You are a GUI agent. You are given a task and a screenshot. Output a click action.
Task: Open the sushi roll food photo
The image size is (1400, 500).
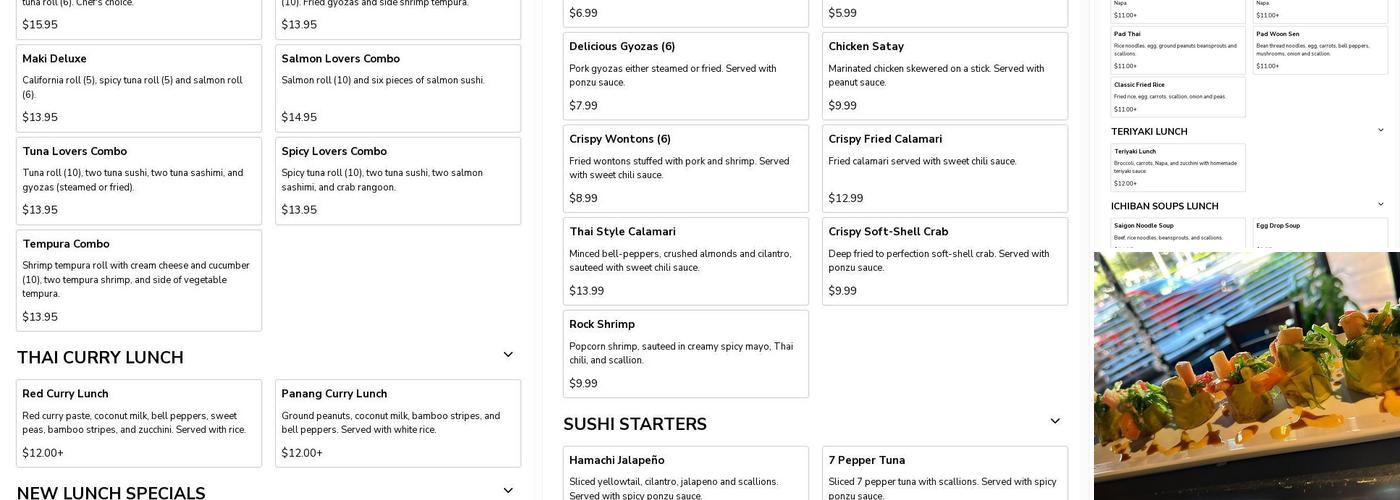pos(1246,376)
